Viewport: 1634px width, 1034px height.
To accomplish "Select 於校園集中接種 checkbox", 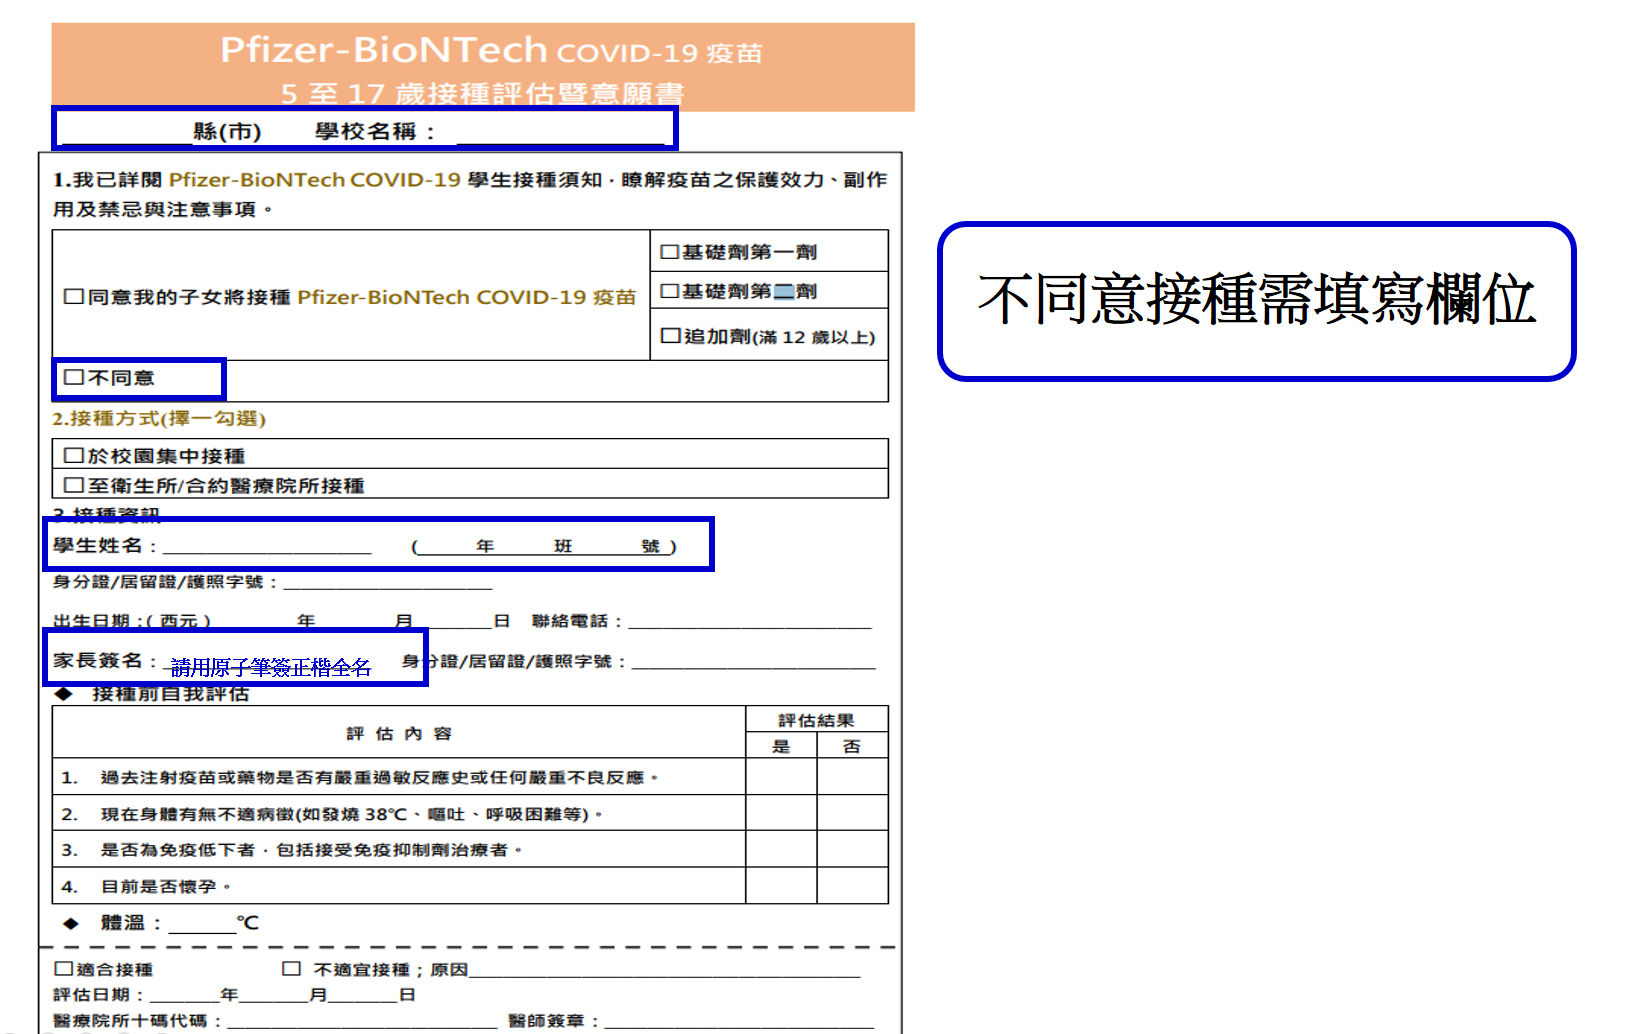I will coord(73,455).
